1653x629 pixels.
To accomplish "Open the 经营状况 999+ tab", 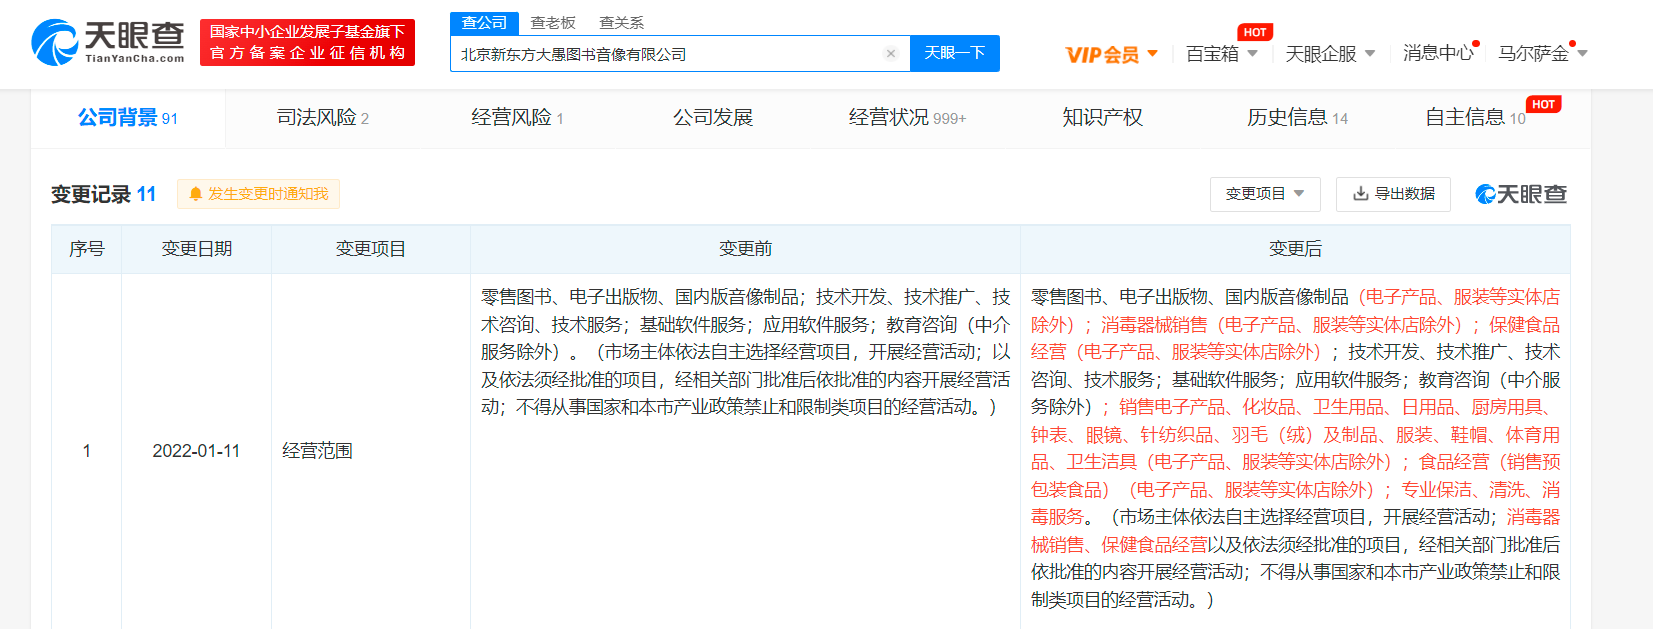I will pyautogui.click(x=907, y=118).
